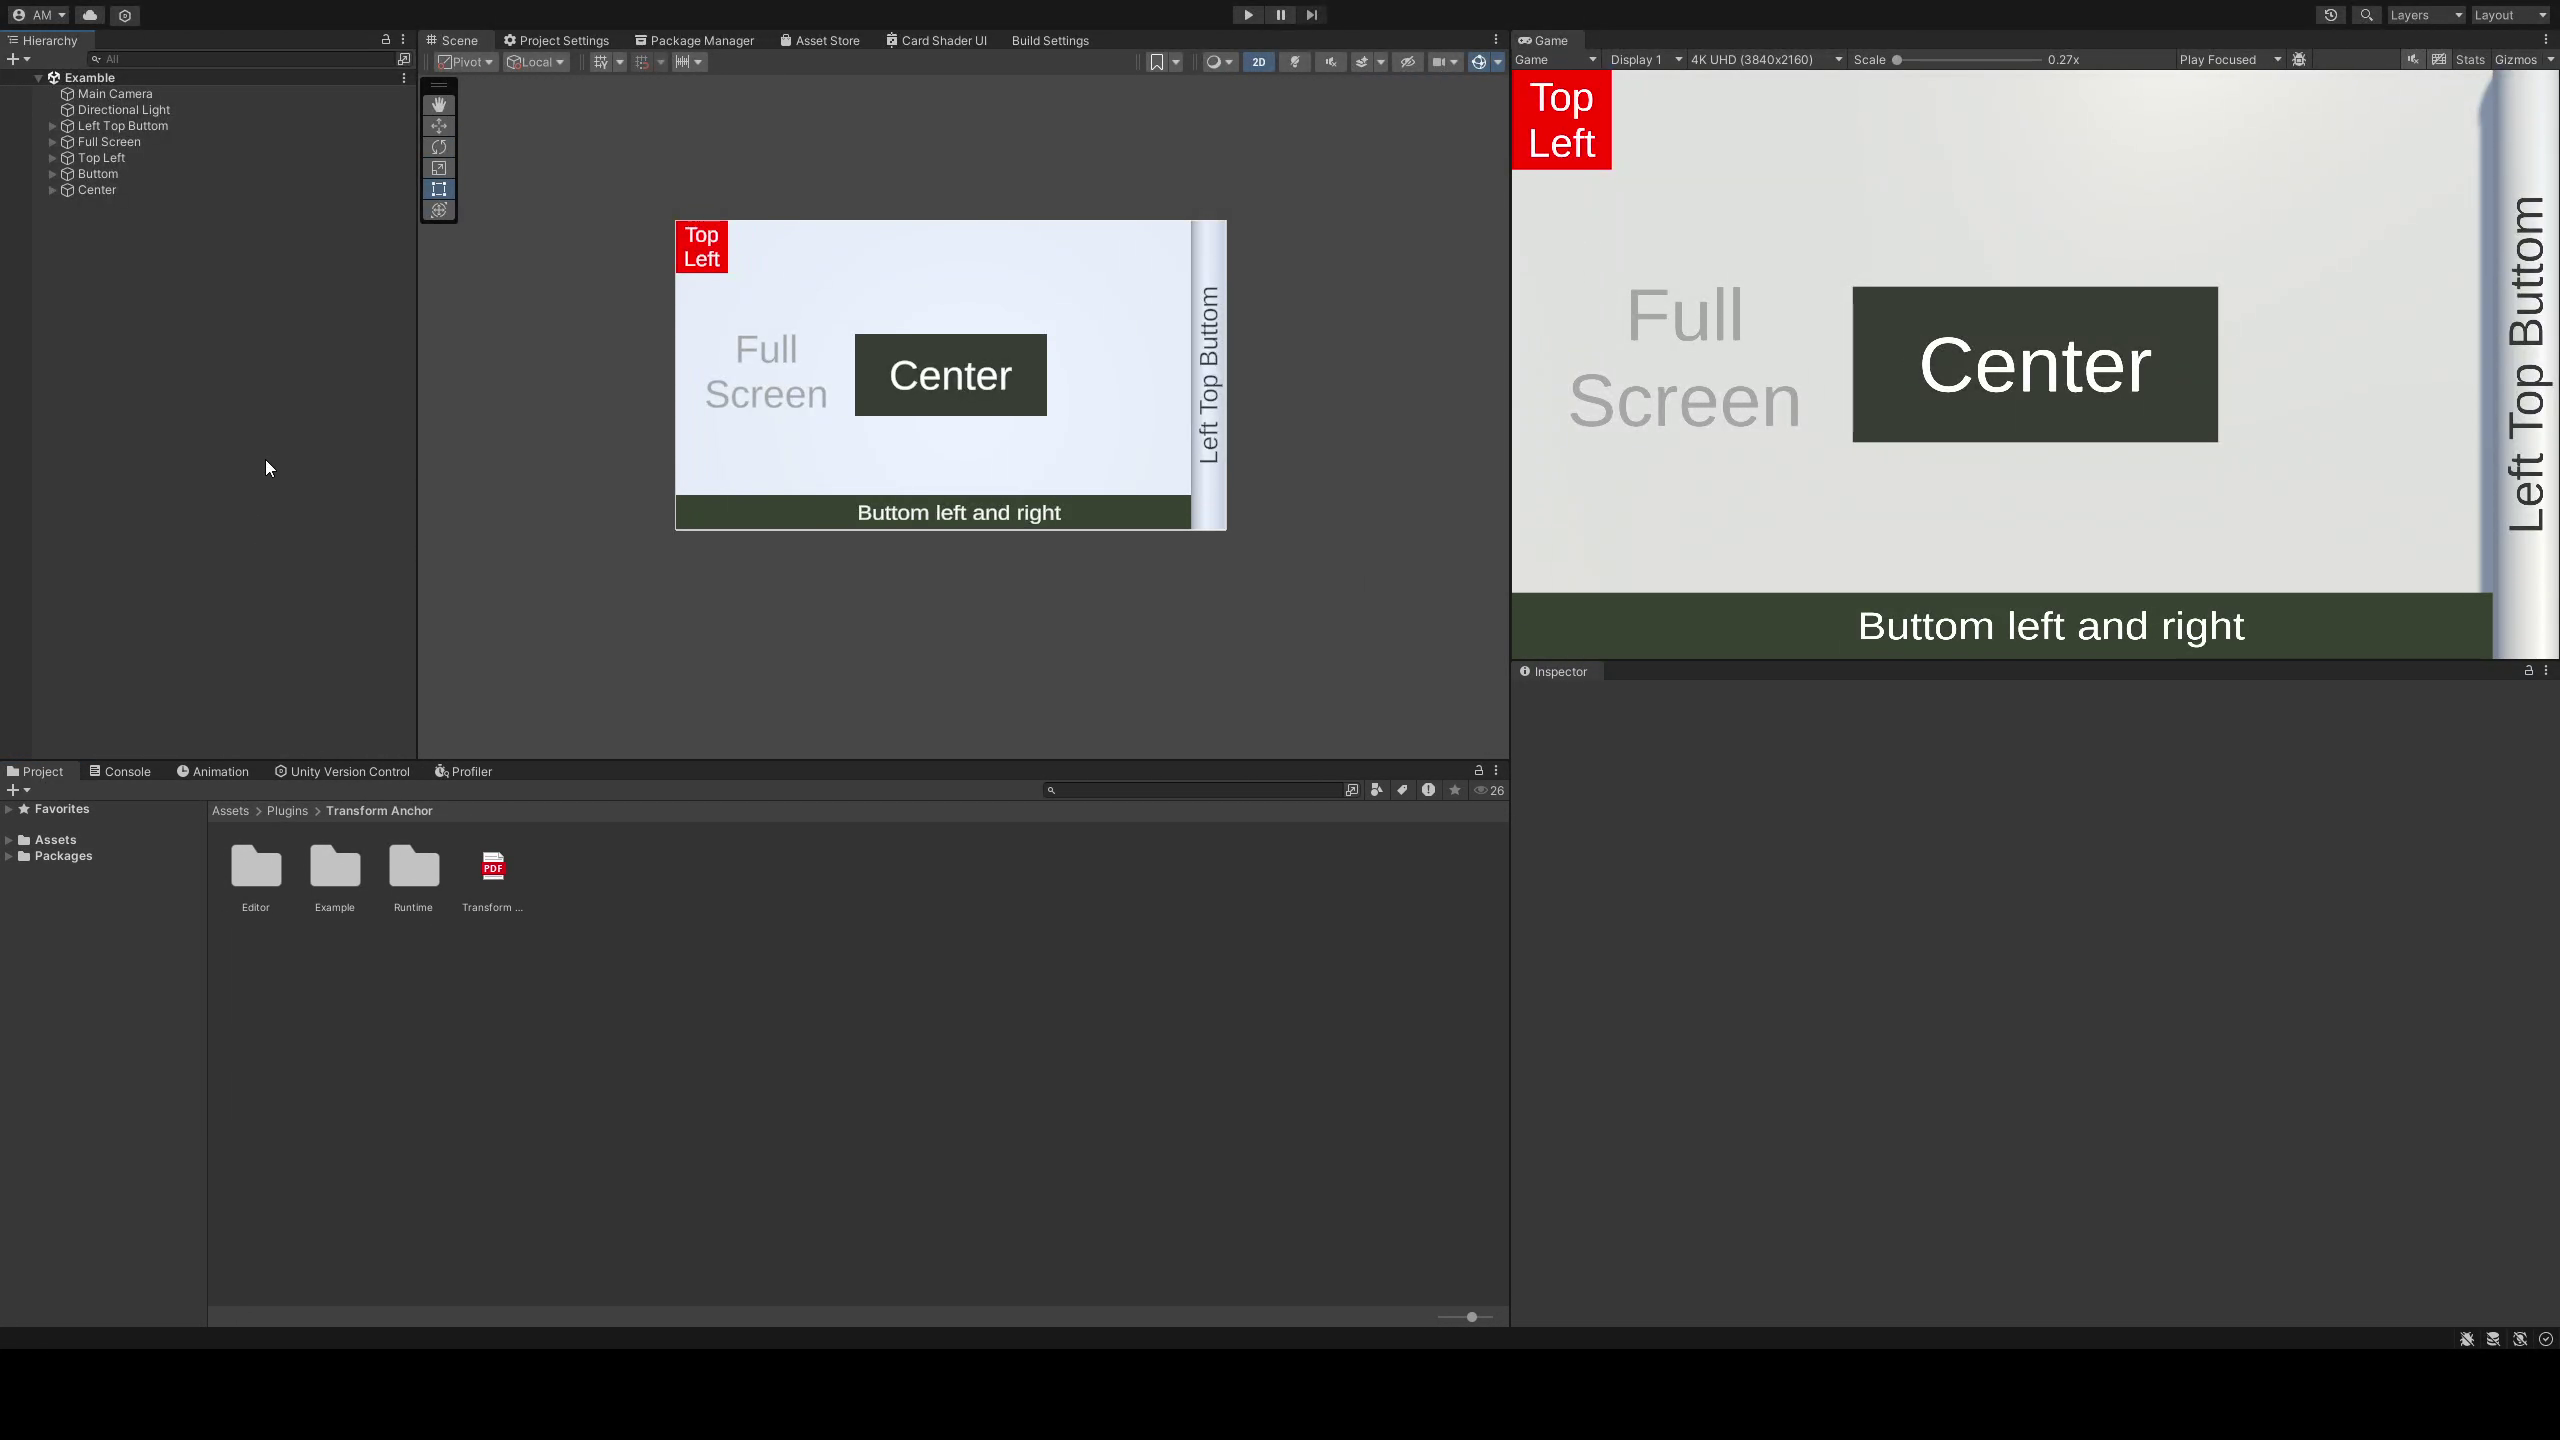Click the grid visibility icon in Scene toolbar
The height and width of the screenshot is (1440, 2560).
tap(600, 62)
